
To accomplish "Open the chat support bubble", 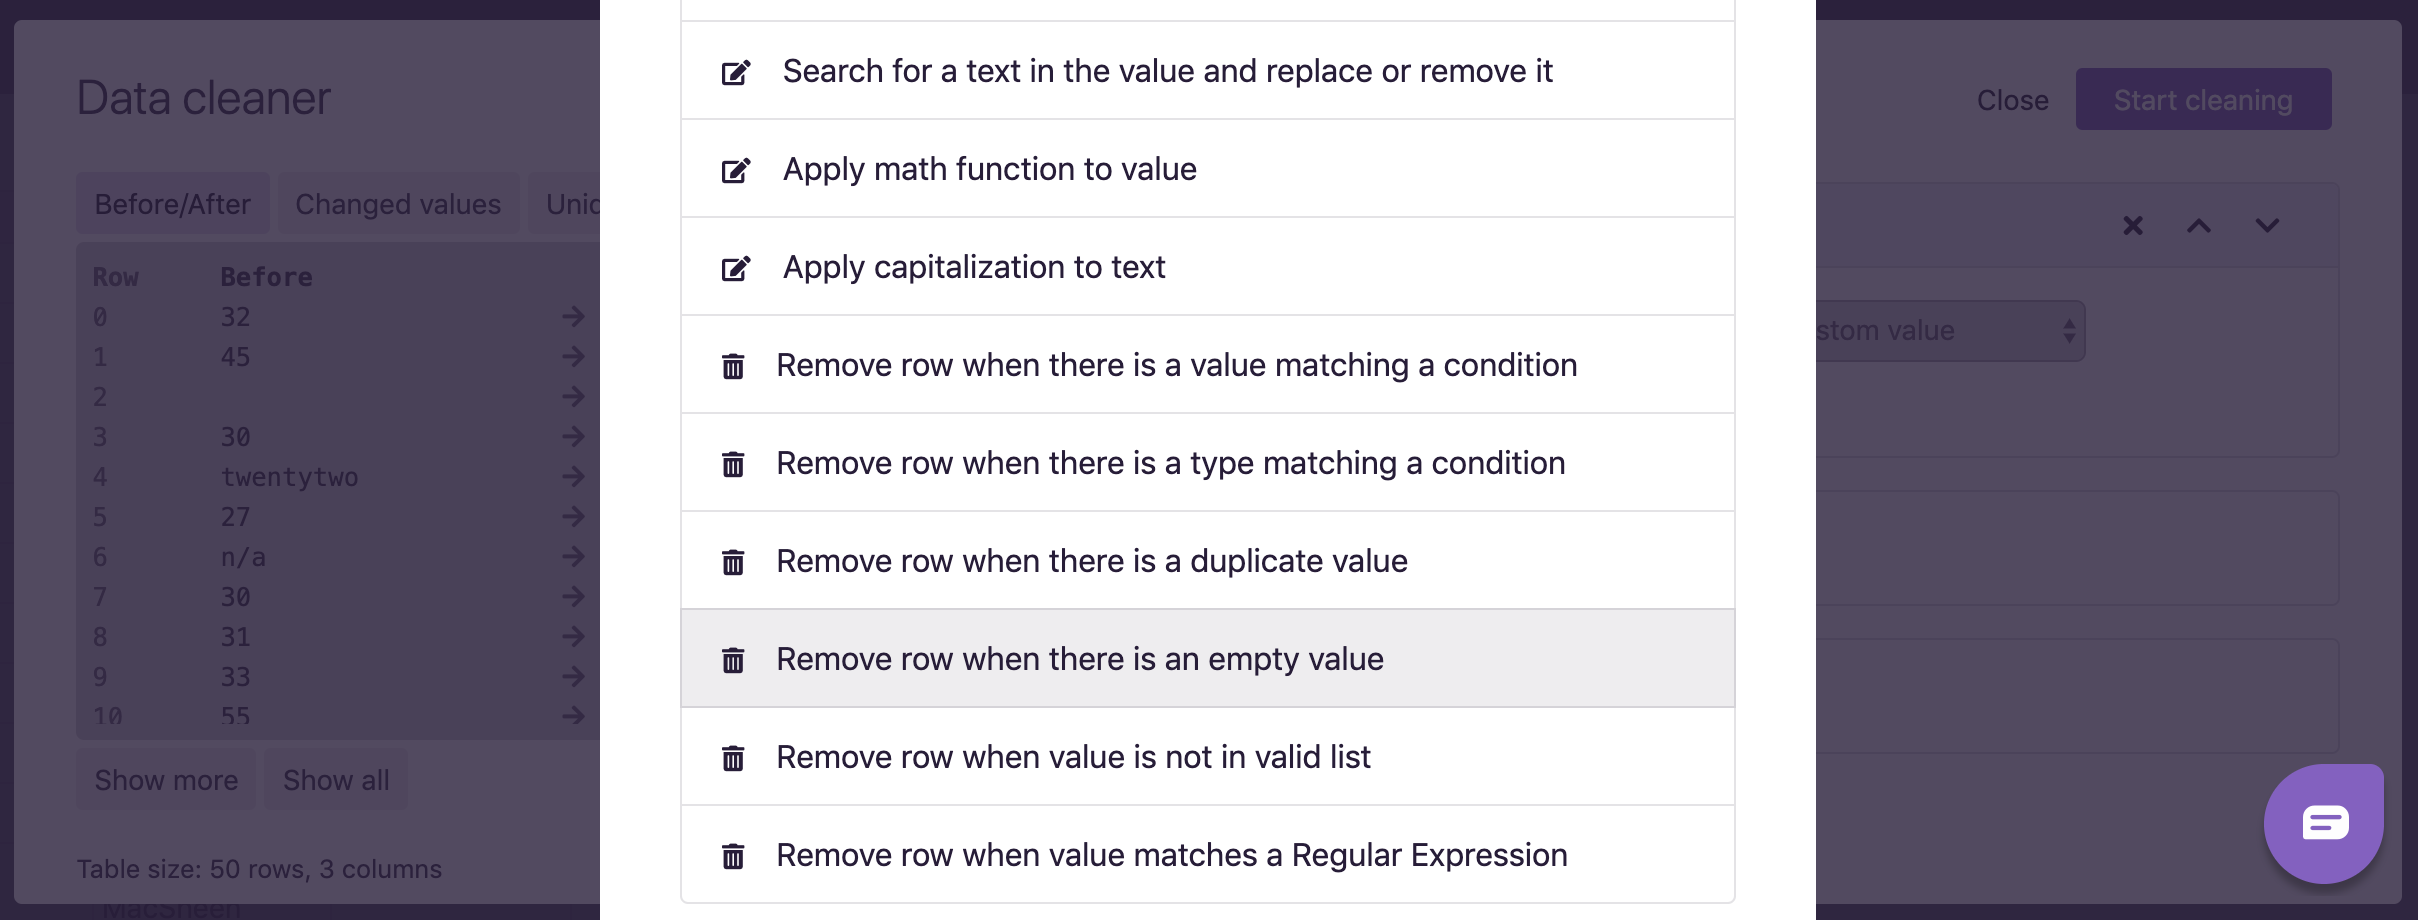I will 2323,823.
